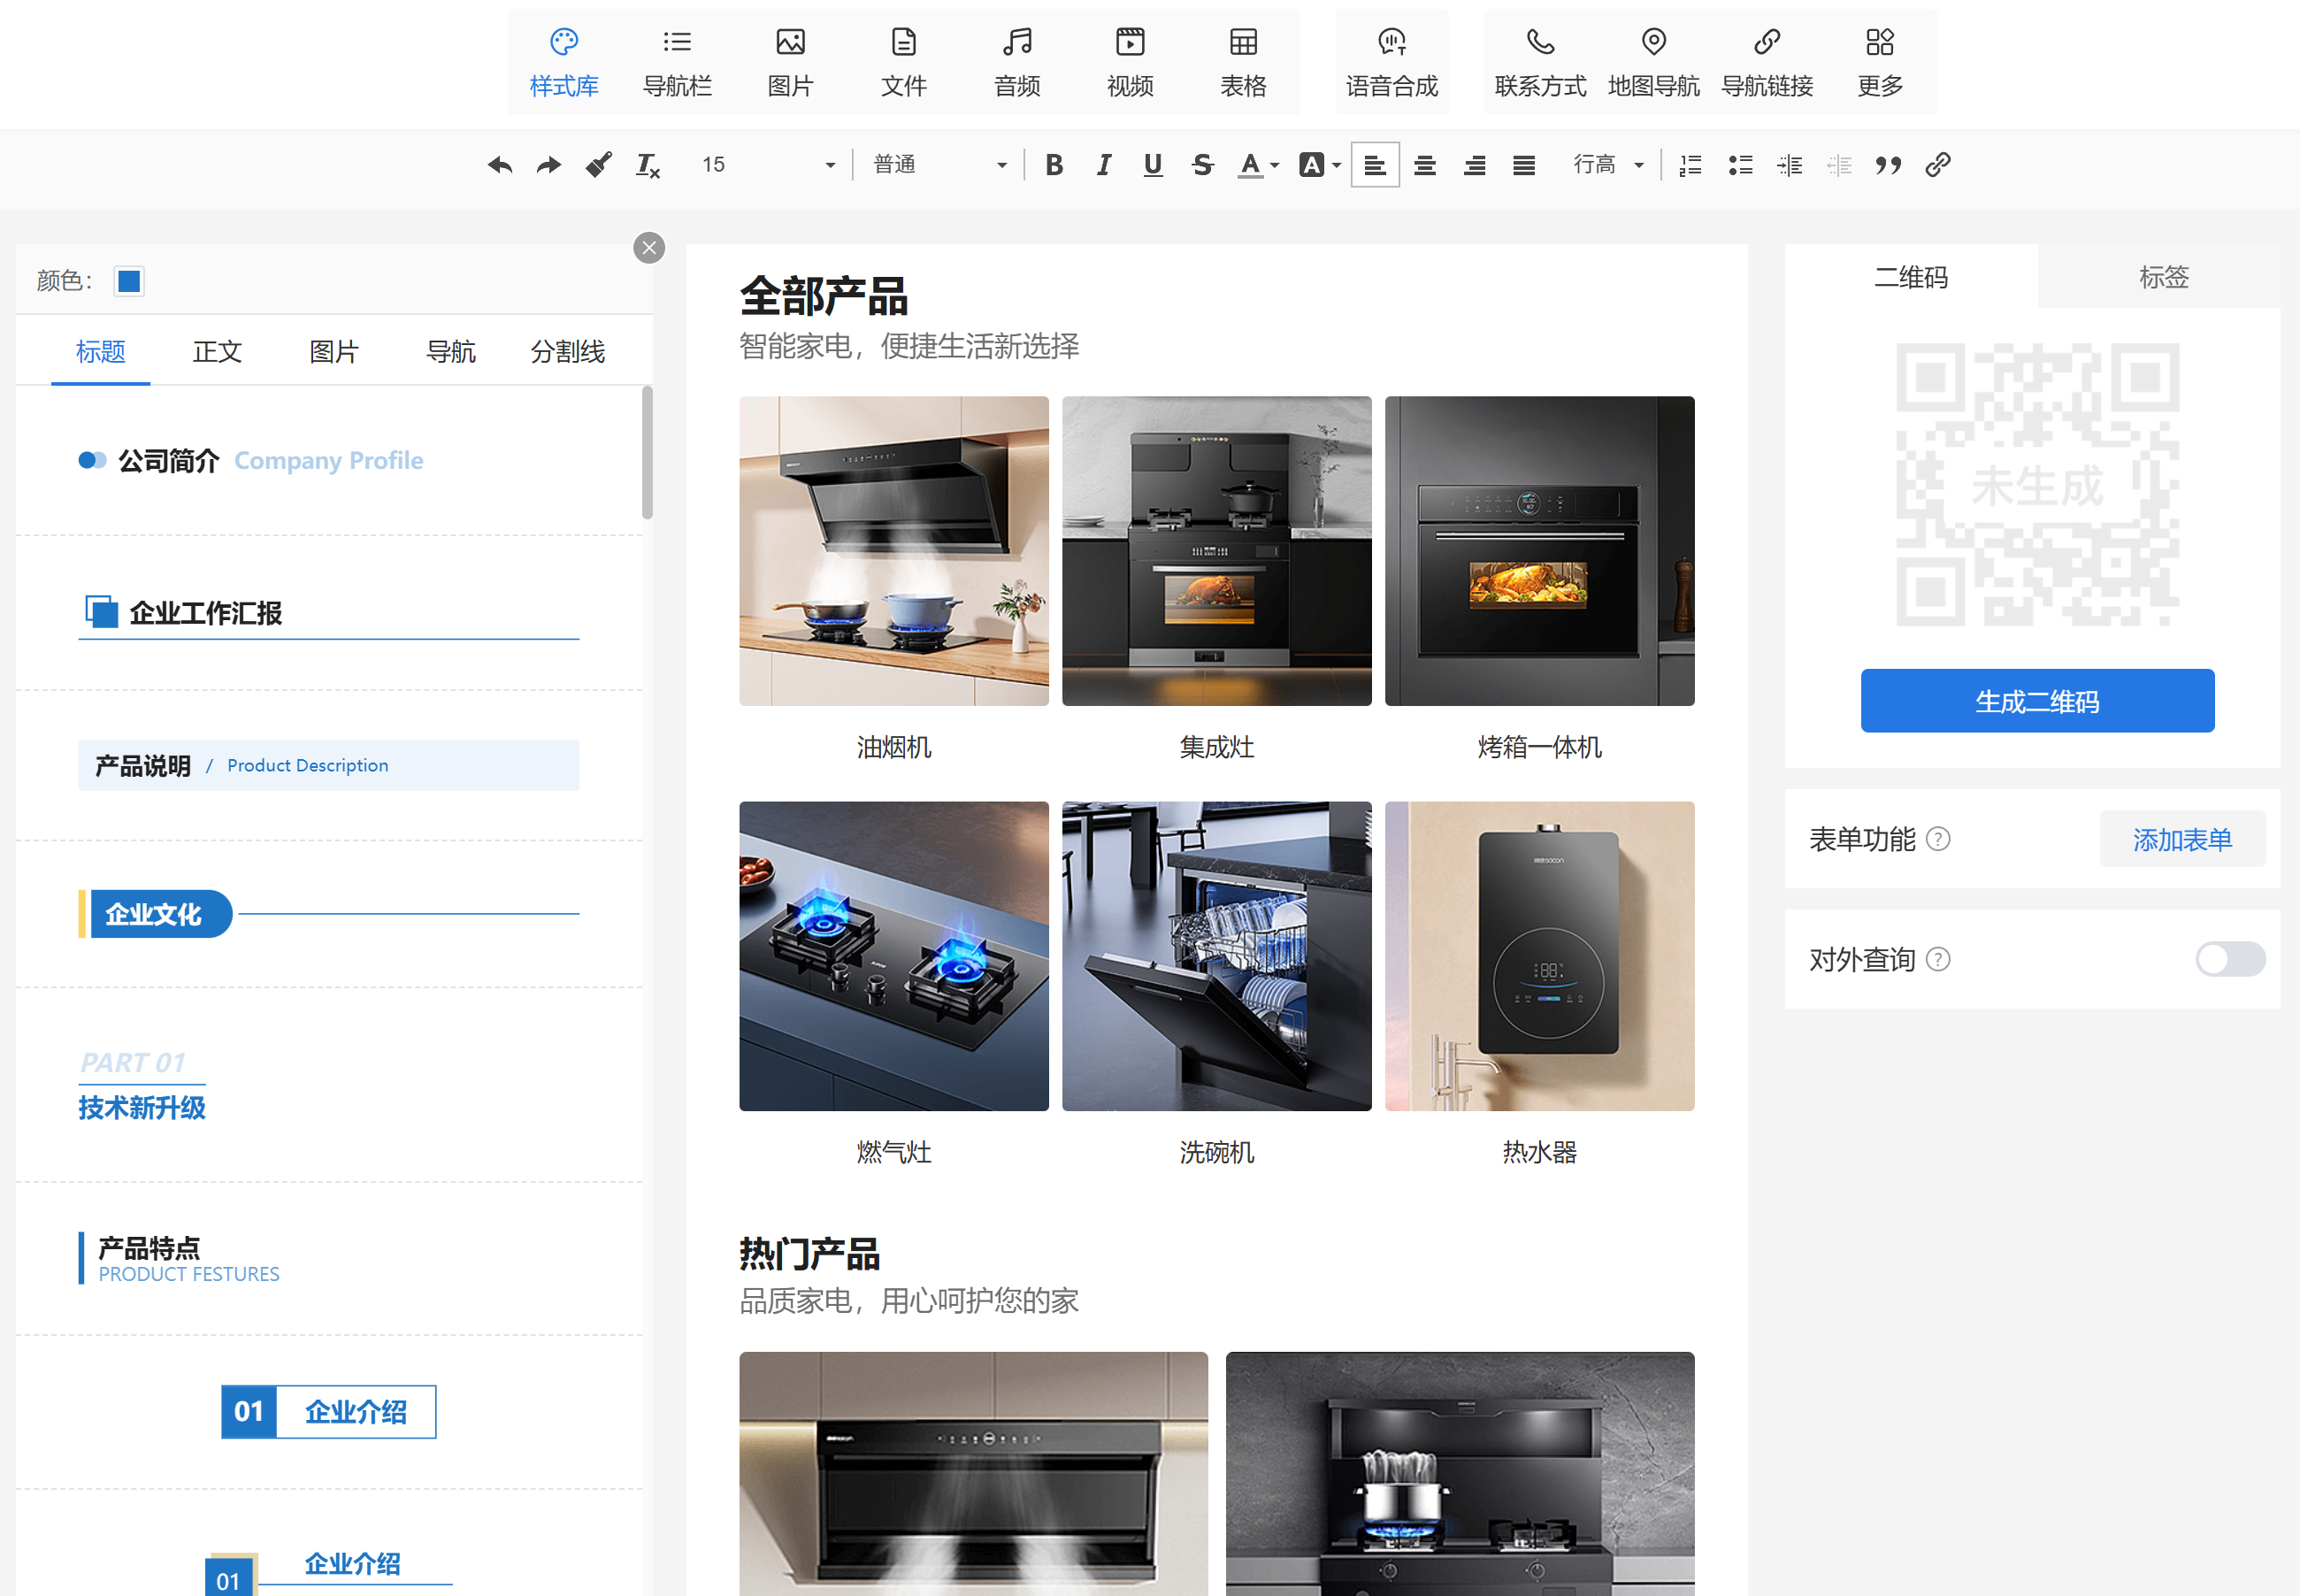Insert 音频 audio
The height and width of the screenshot is (1596, 2300).
(1017, 62)
